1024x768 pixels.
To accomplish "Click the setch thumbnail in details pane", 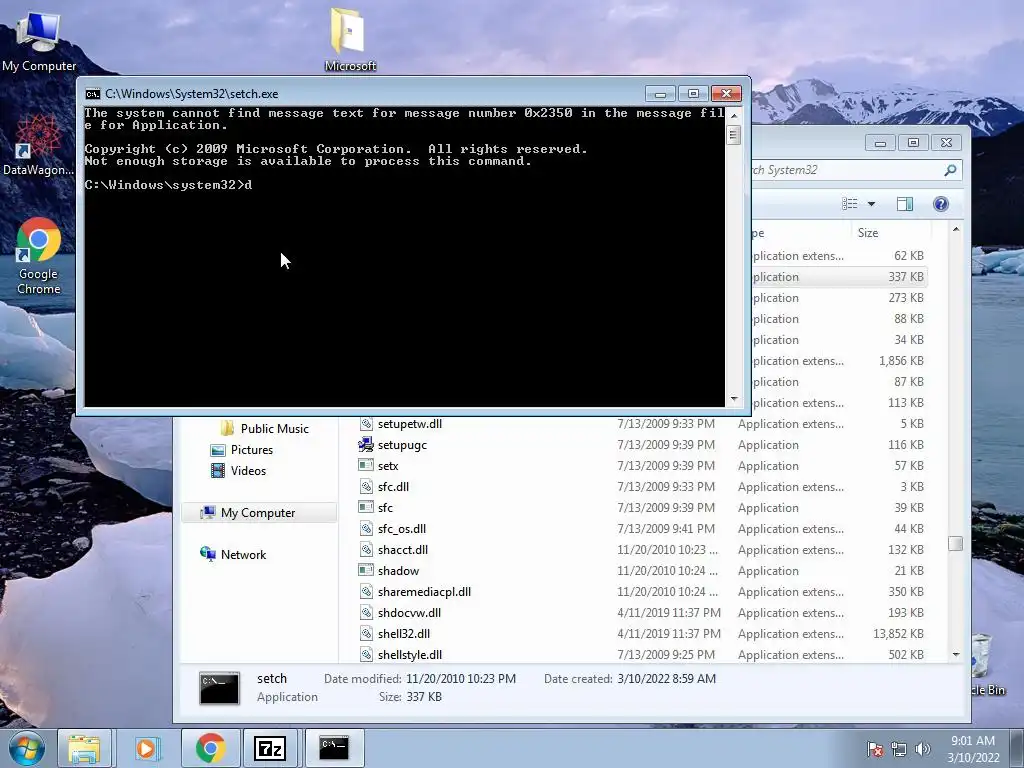I will tap(219, 688).
